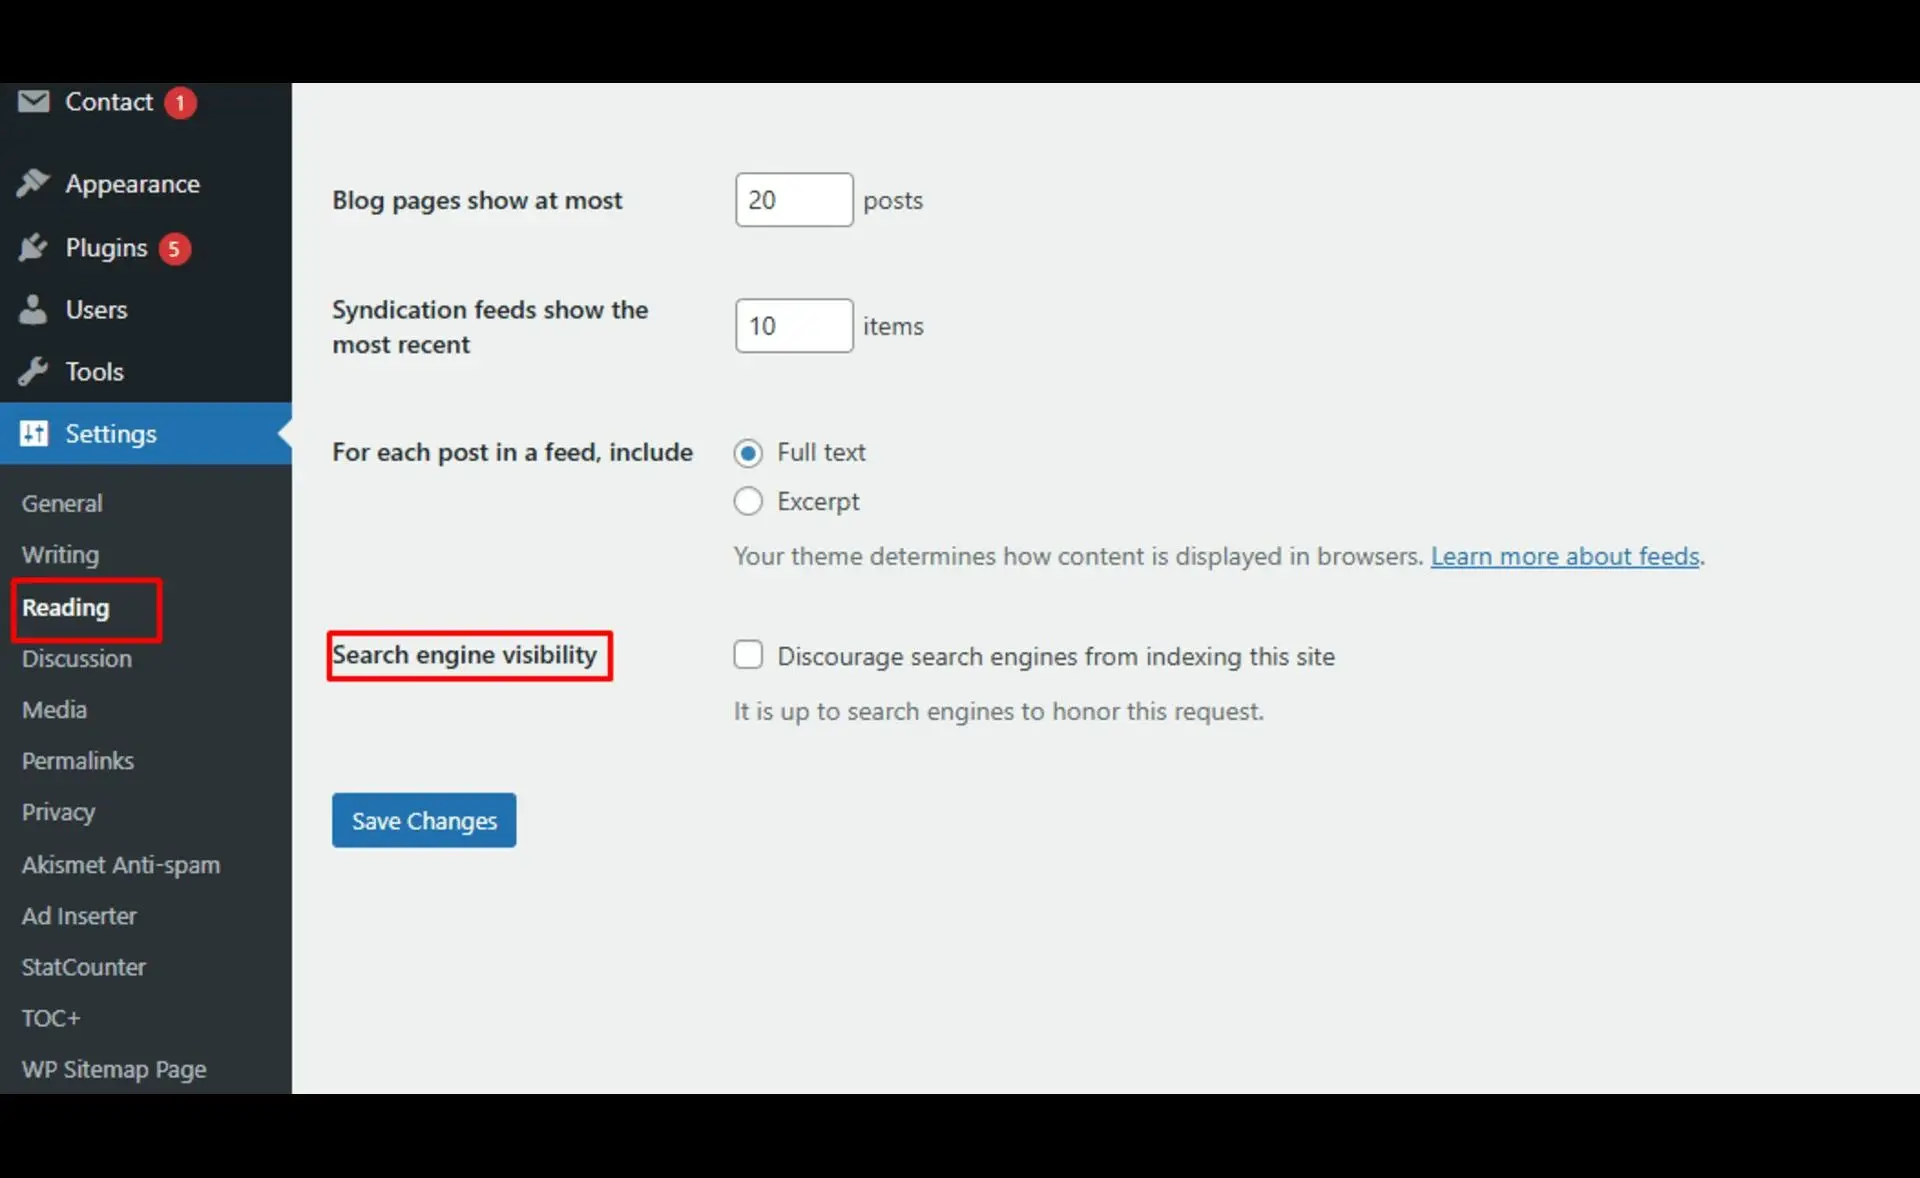Go to General settings

(62, 503)
